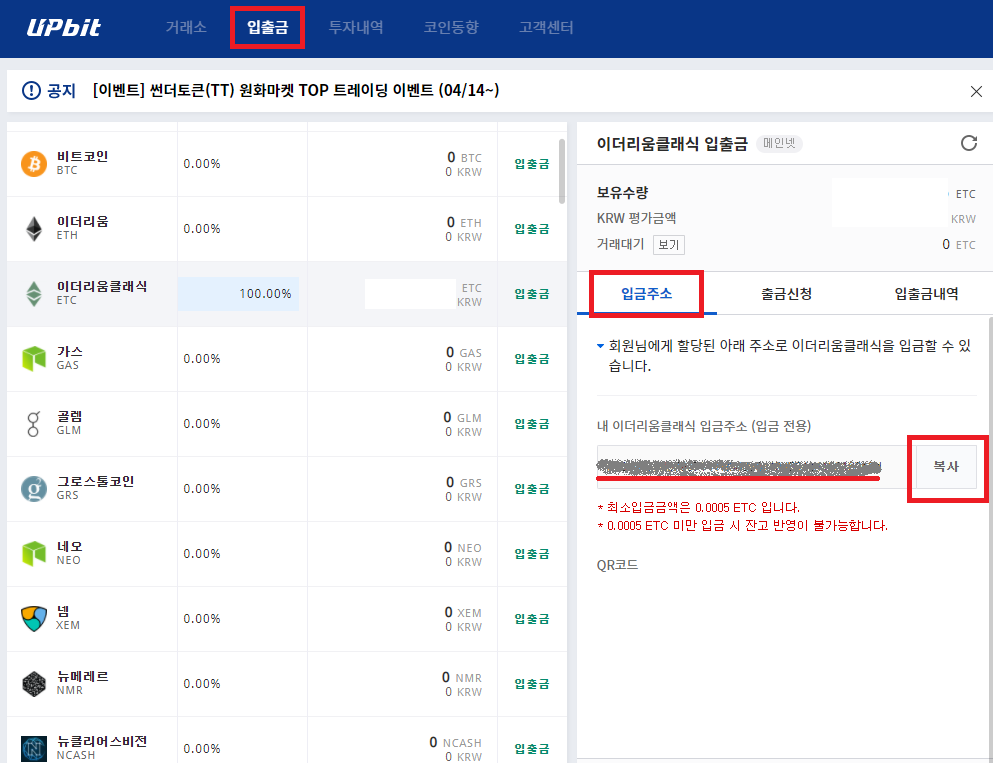The image size is (993, 763).
Task: Click 입출금 for 뉴클리어스비전 NCASH
Action: coord(531,749)
